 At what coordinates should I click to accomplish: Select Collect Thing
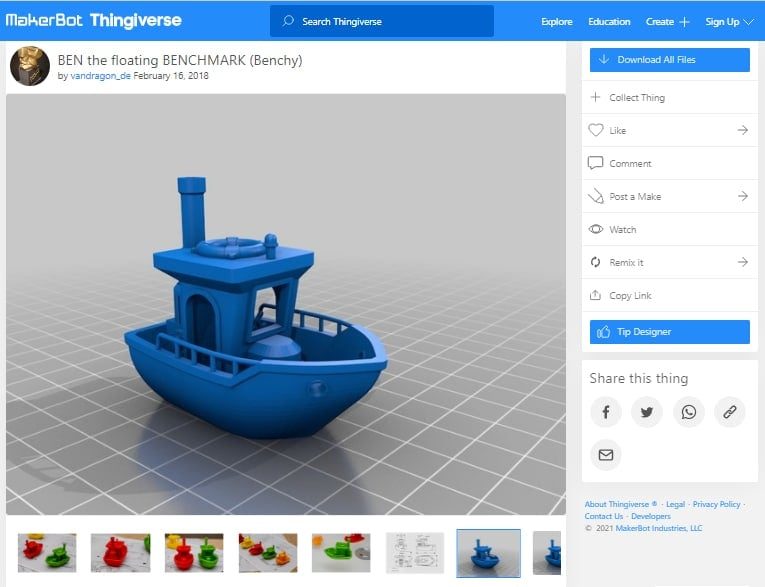(x=669, y=98)
